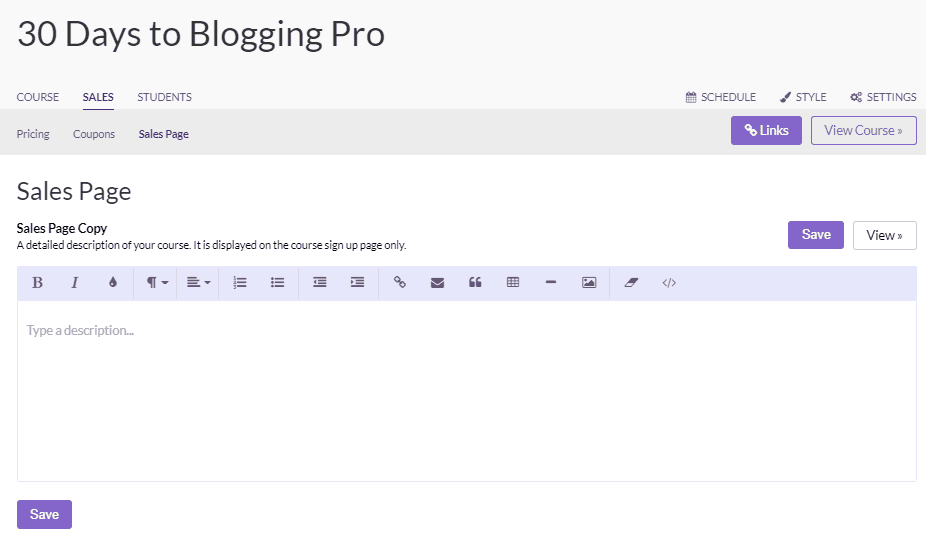Toggle bold formatting in editor

tap(37, 283)
